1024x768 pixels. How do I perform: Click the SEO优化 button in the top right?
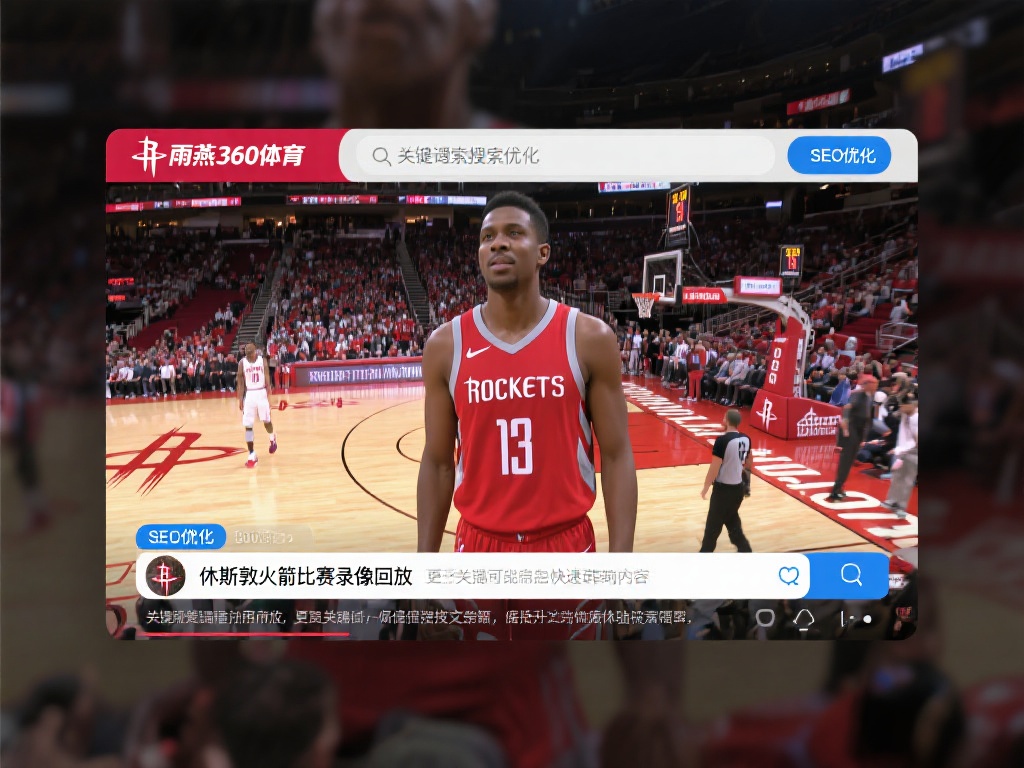tap(839, 156)
